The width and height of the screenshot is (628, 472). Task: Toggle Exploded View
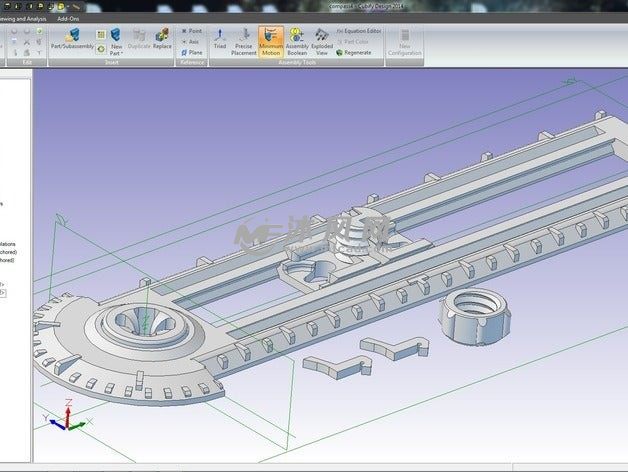[322, 41]
